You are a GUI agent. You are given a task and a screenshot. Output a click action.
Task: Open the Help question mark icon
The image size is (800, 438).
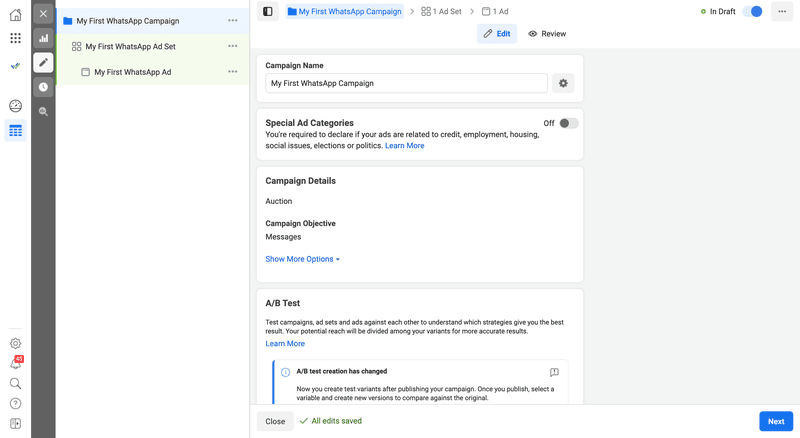15,404
